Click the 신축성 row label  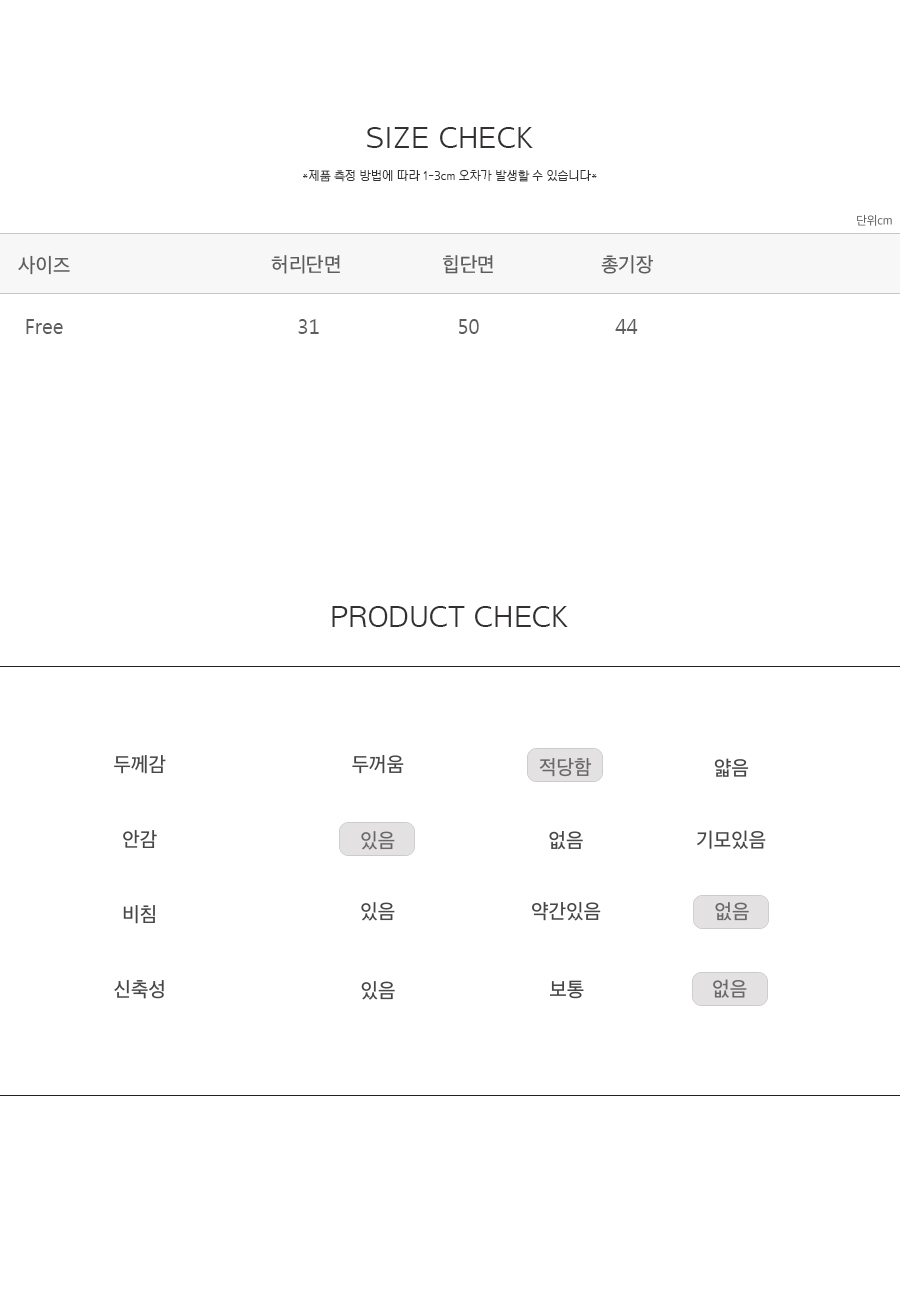139,989
